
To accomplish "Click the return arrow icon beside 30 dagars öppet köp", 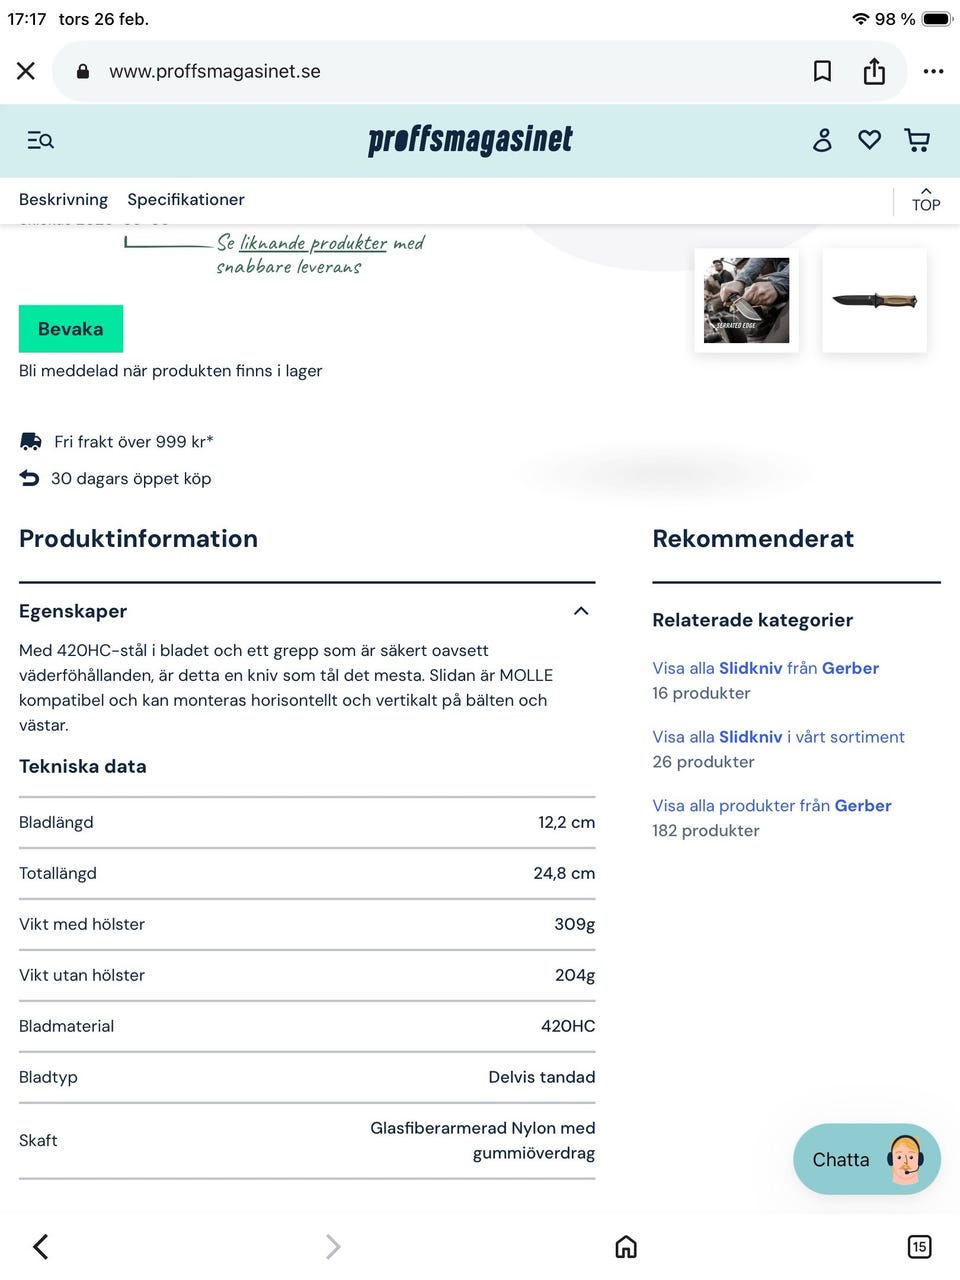I will (30, 478).
